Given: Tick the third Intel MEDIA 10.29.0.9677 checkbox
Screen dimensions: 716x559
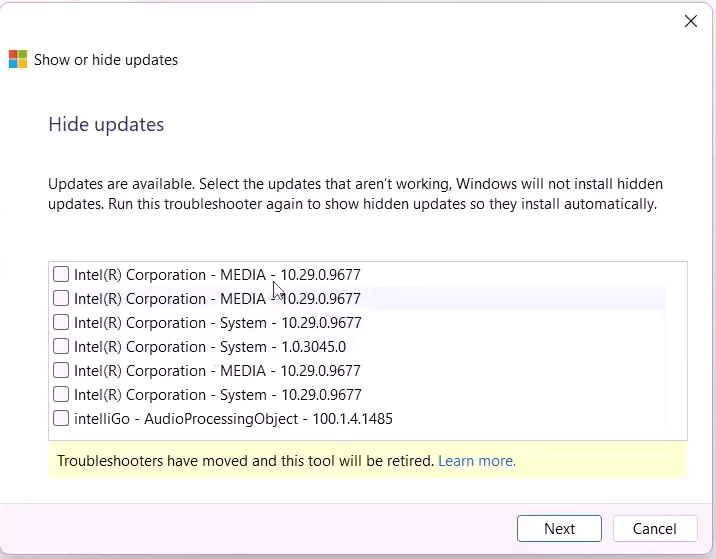Looking at the screenshot, I should pos(61,370).
